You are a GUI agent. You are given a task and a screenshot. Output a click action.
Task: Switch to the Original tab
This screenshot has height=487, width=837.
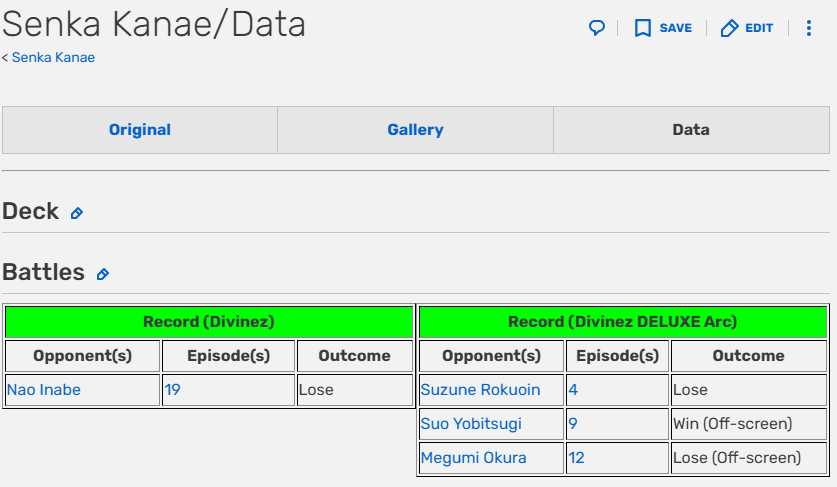point(140,130)
